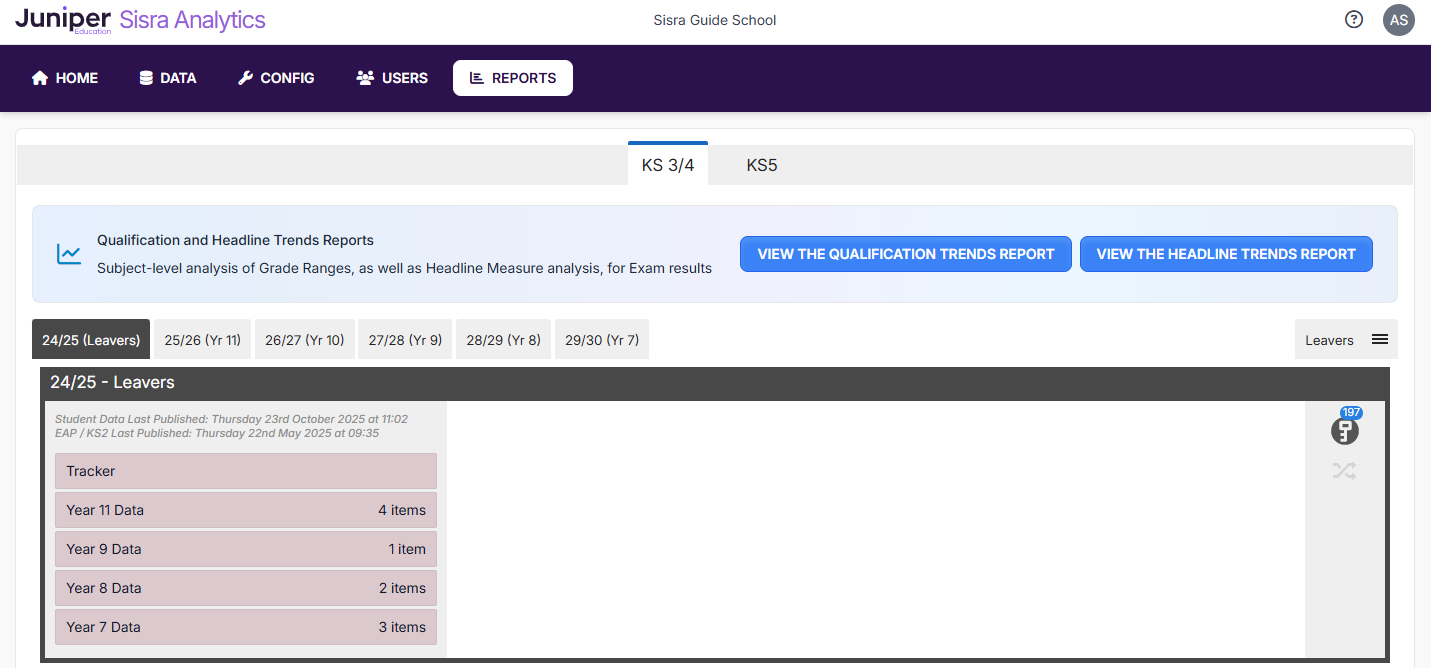Expand Year 7 Data with 3 items
1431x668 pixels.
click(x=245, y=627)
